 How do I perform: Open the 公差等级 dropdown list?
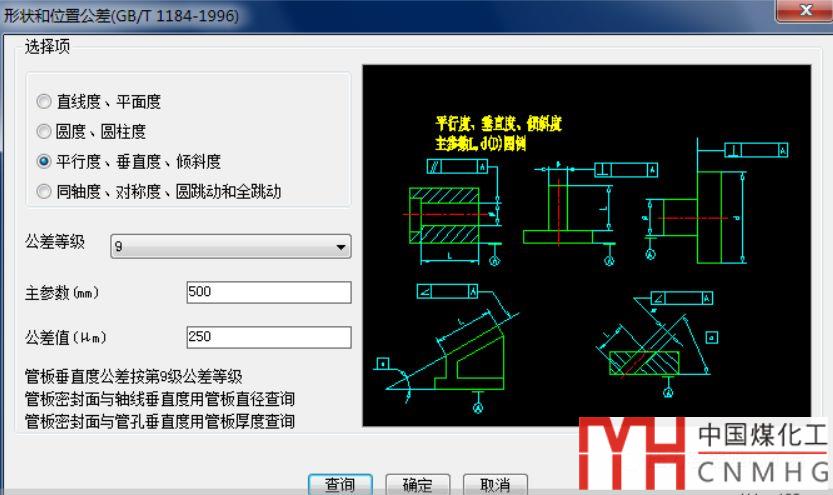click(x=231, y=246)
